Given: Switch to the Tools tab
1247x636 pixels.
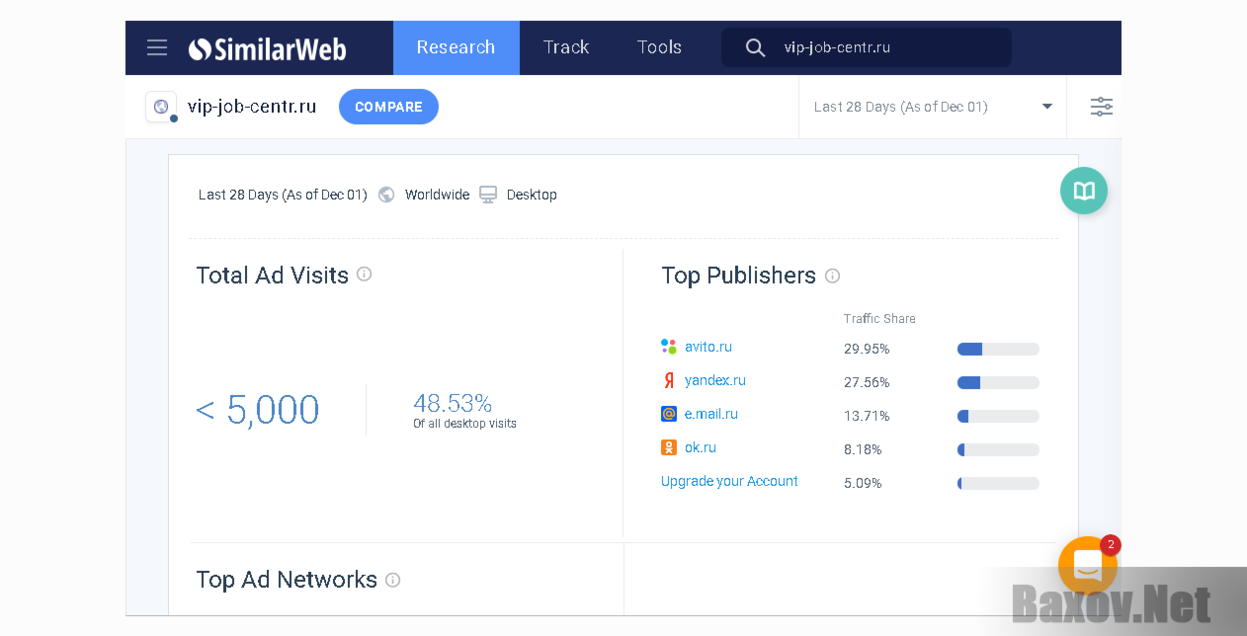Looking at the screenshot, I should point(660,48).
